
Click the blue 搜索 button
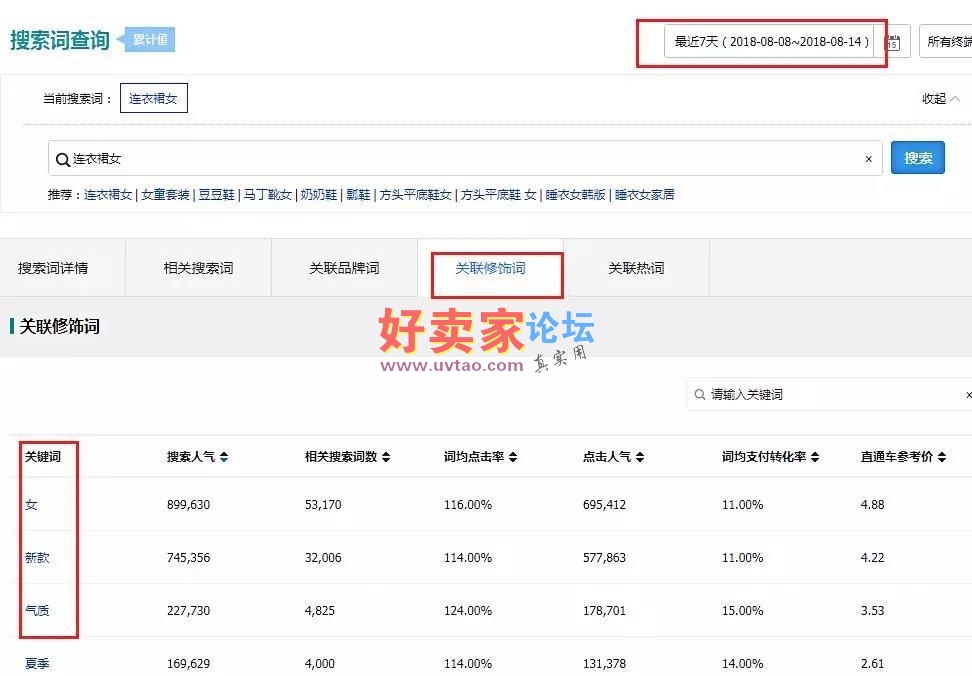pyautogui.click(x=917, y=158)
